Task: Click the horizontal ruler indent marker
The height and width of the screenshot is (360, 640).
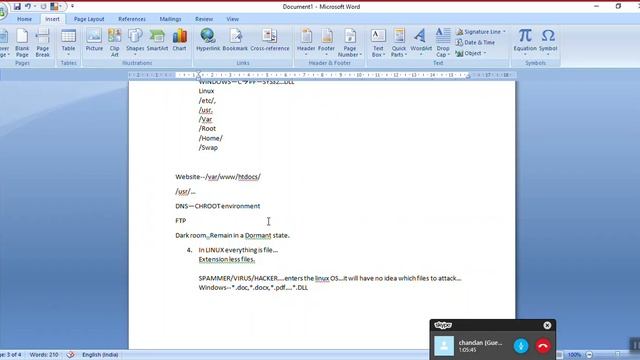Action: (x=198, y=75)
